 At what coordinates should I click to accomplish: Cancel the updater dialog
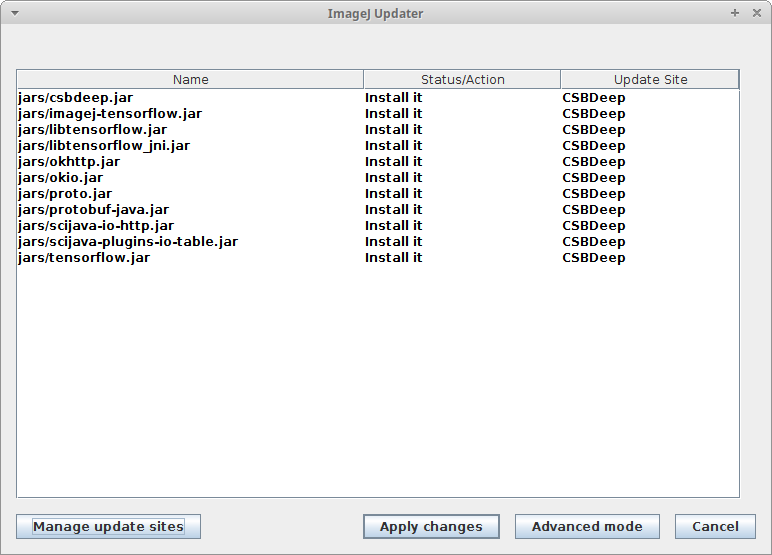pyautogui.click(x=715, y=526)
